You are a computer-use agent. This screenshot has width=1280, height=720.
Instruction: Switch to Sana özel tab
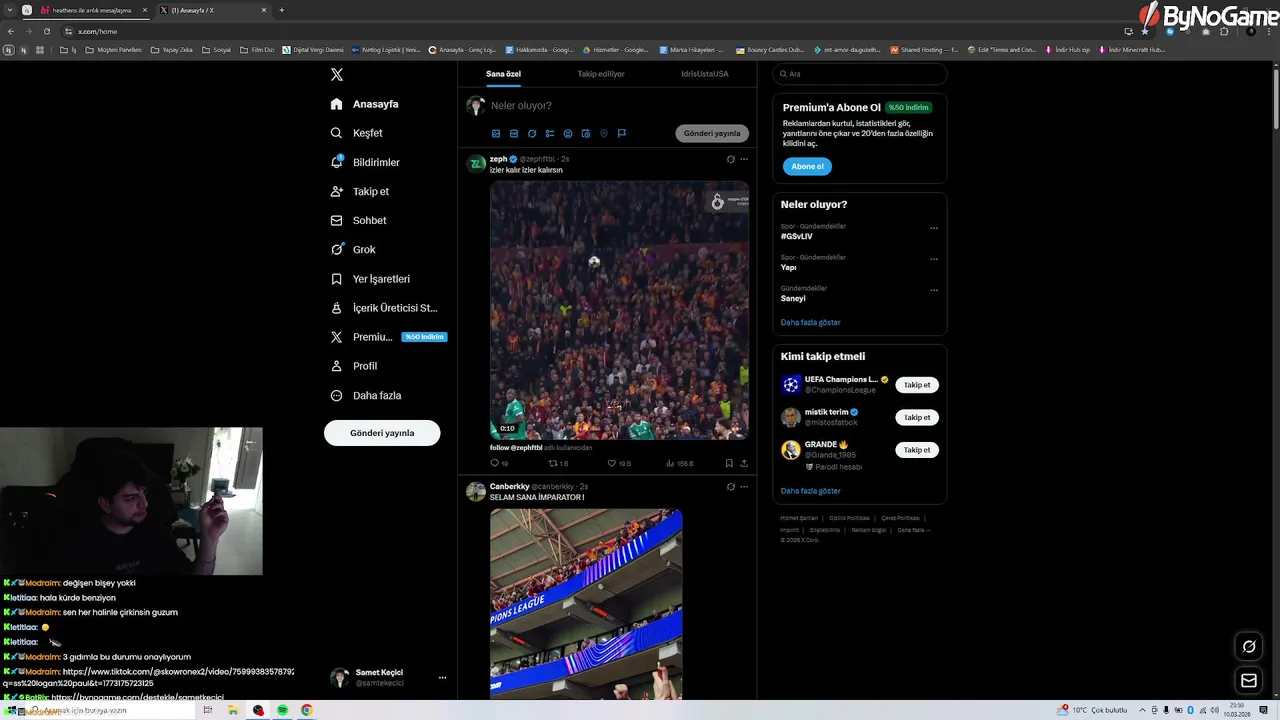pos(503,74)
